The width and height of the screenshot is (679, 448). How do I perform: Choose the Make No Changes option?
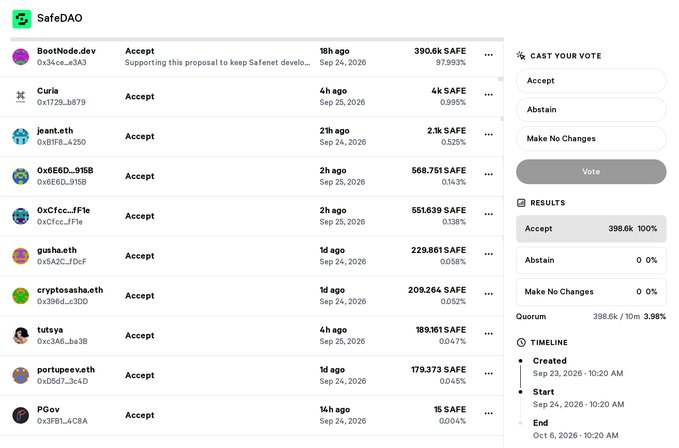tap(591, 139)
